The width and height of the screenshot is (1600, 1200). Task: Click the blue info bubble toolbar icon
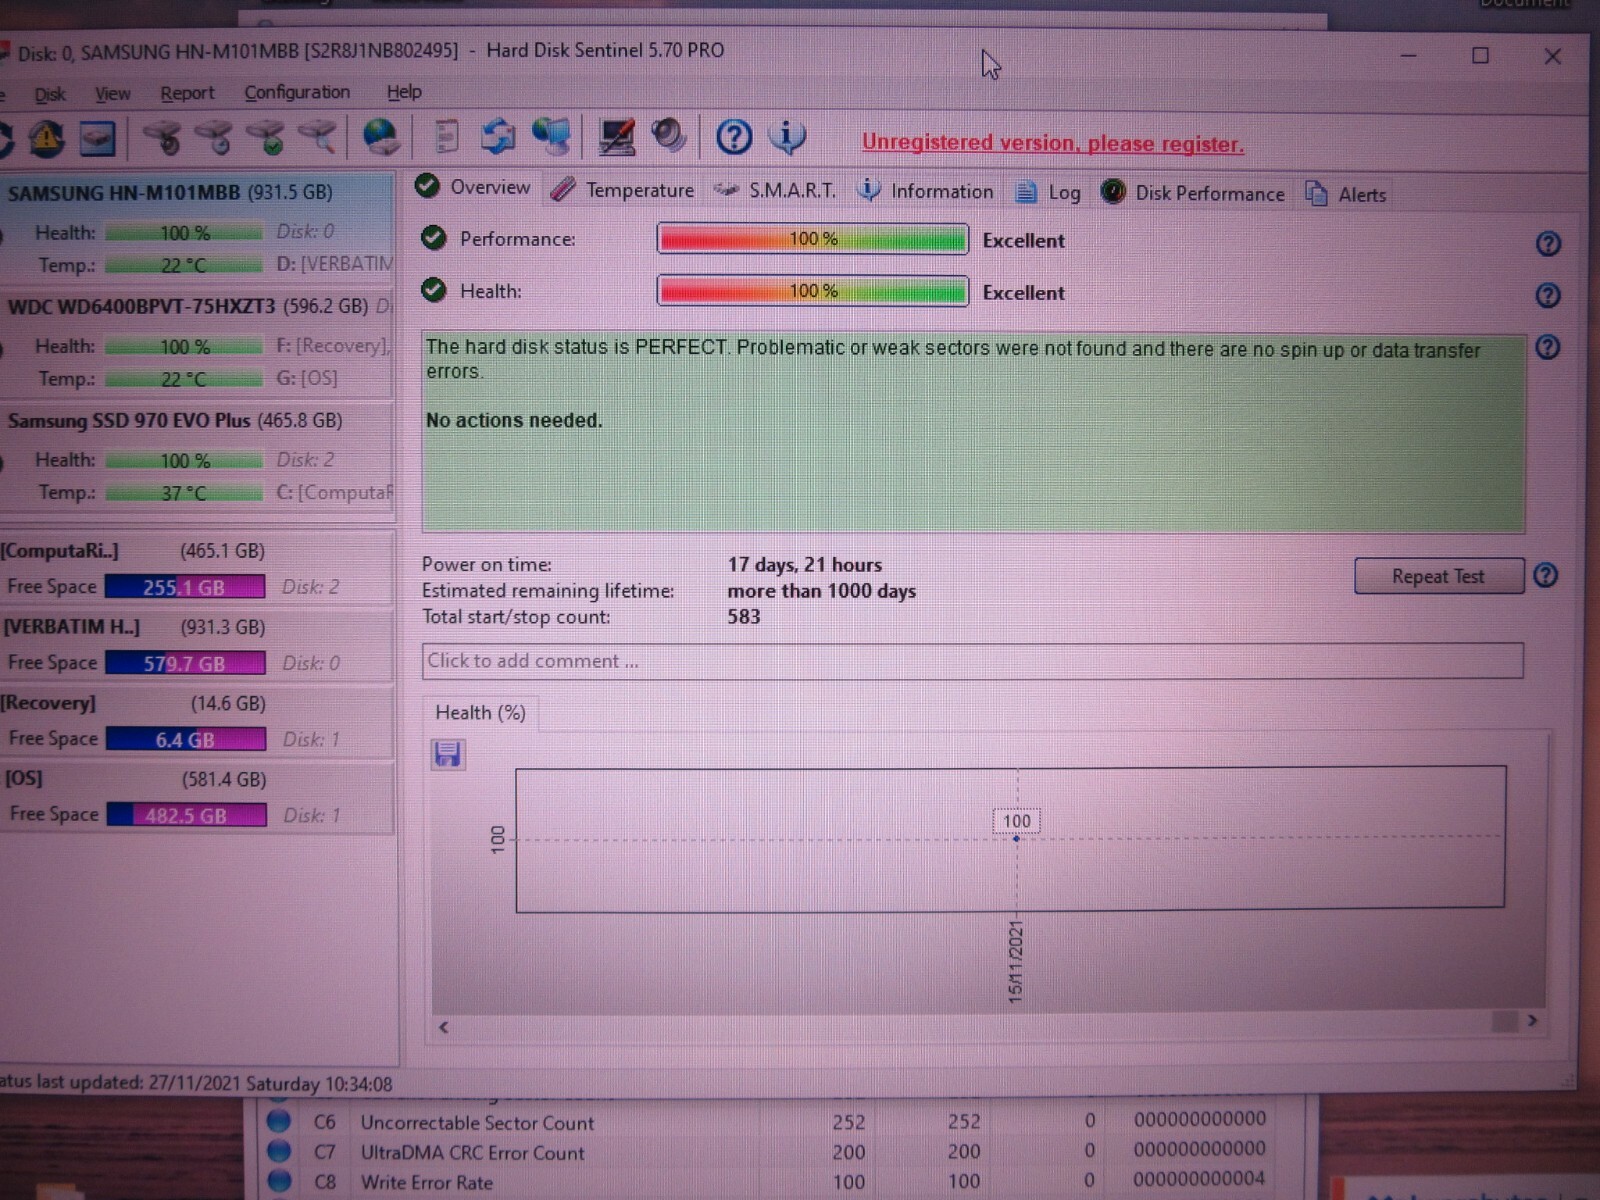point(788,136)
